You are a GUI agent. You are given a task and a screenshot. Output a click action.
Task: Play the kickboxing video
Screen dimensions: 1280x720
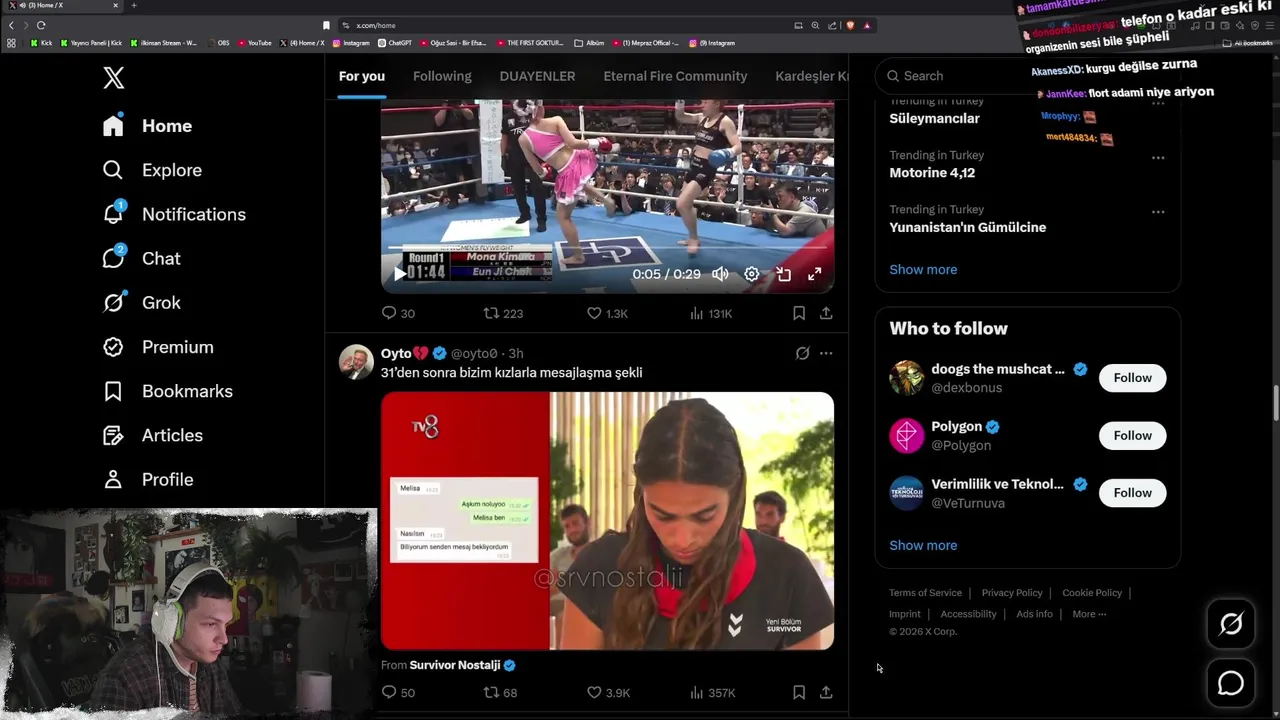point(400,274)
